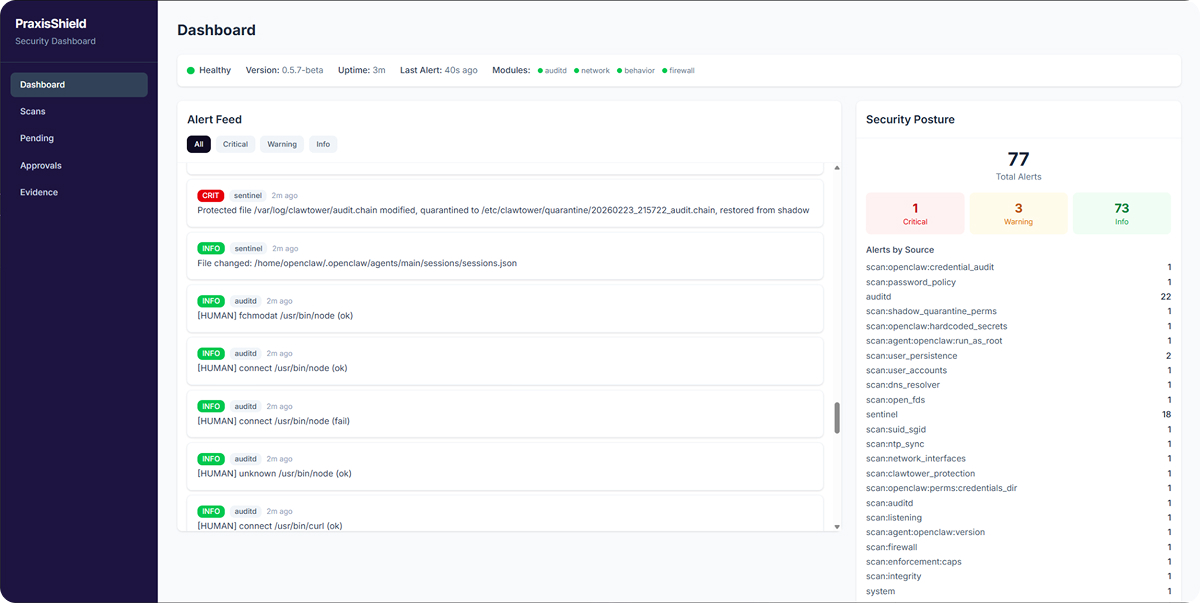The height and width of the screenshot is (603, 1200).
Task: Click the green Healthy status dot
Action: [191, 71]
